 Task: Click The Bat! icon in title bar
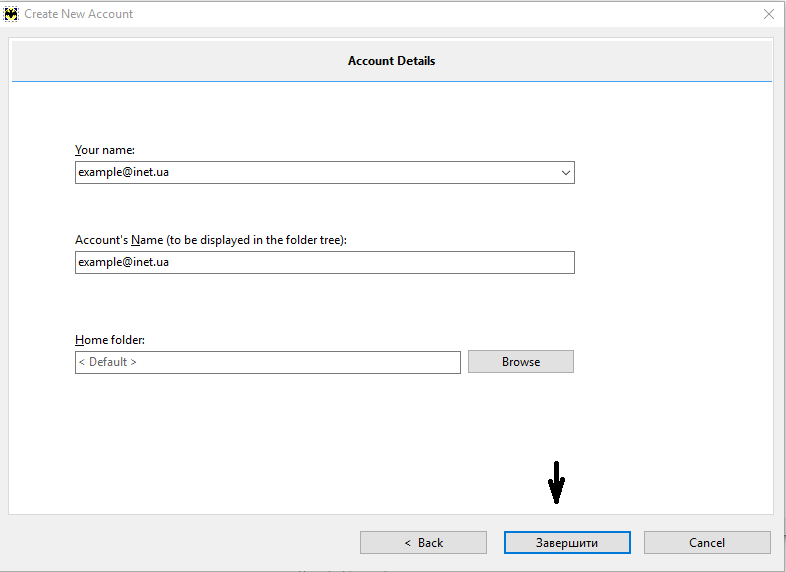pos(12,14)
